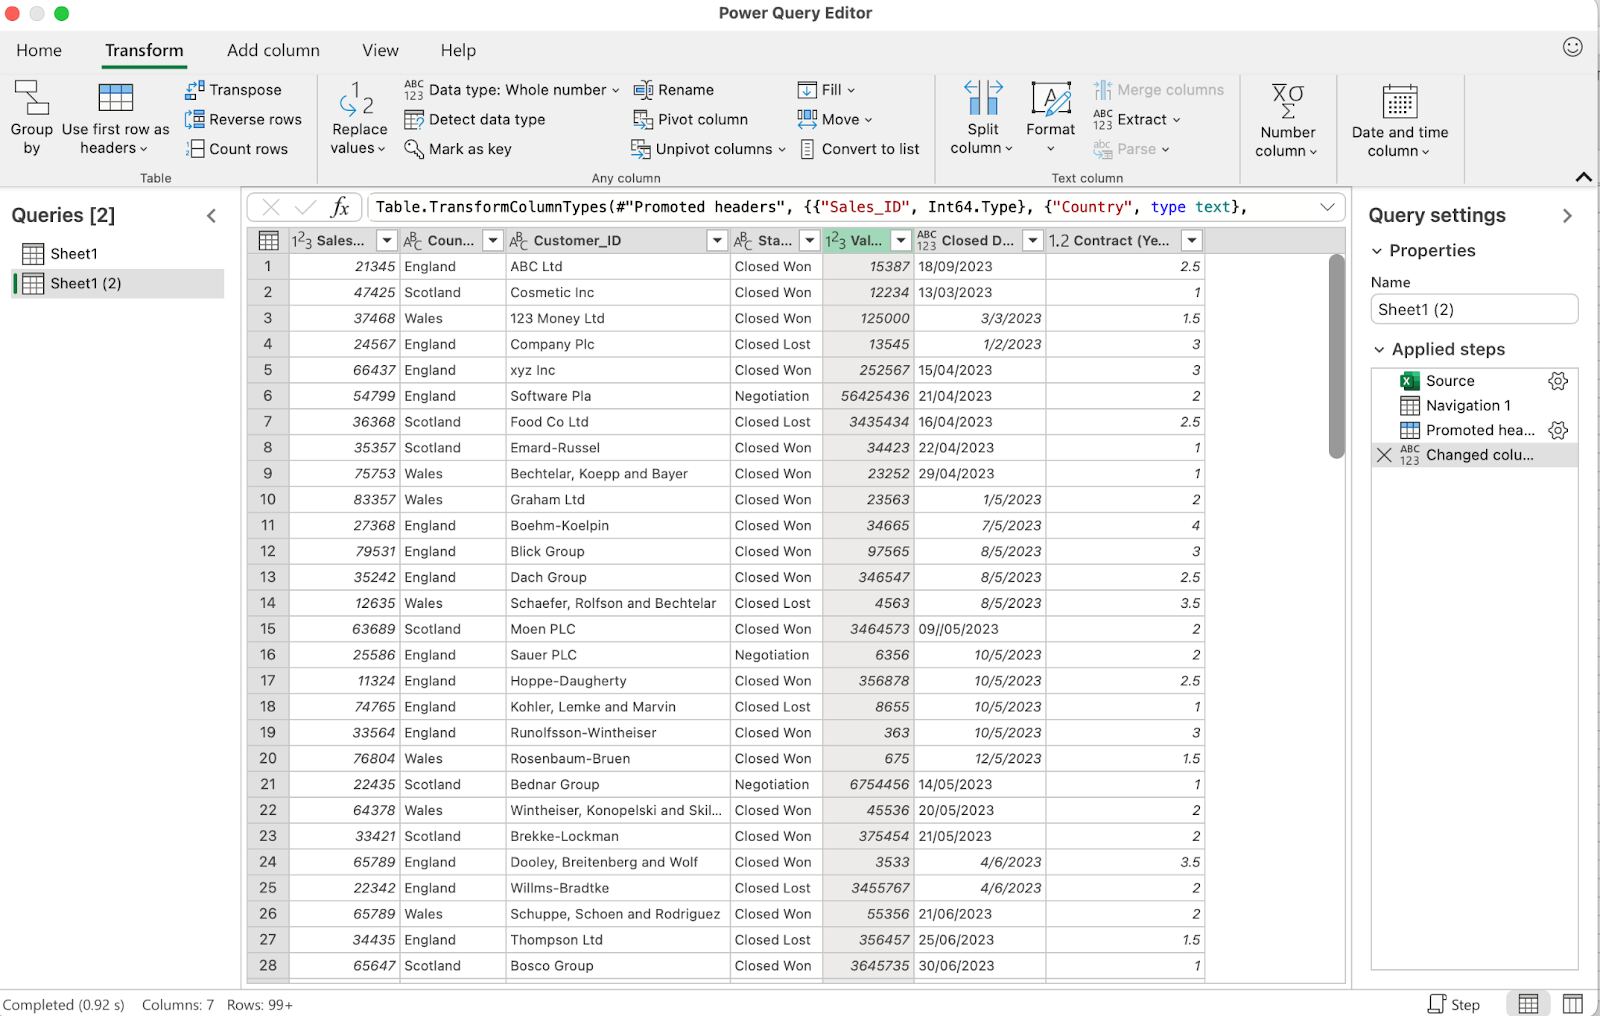Open Status column filter dropdown
This screenshot has width=1600, height=1016.
point(809,241)
